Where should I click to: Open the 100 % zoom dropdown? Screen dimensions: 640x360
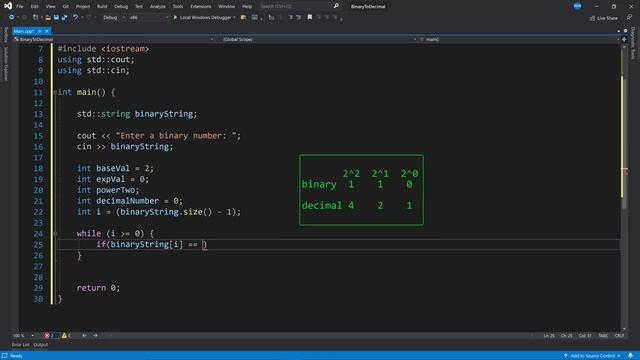(23, 336)
